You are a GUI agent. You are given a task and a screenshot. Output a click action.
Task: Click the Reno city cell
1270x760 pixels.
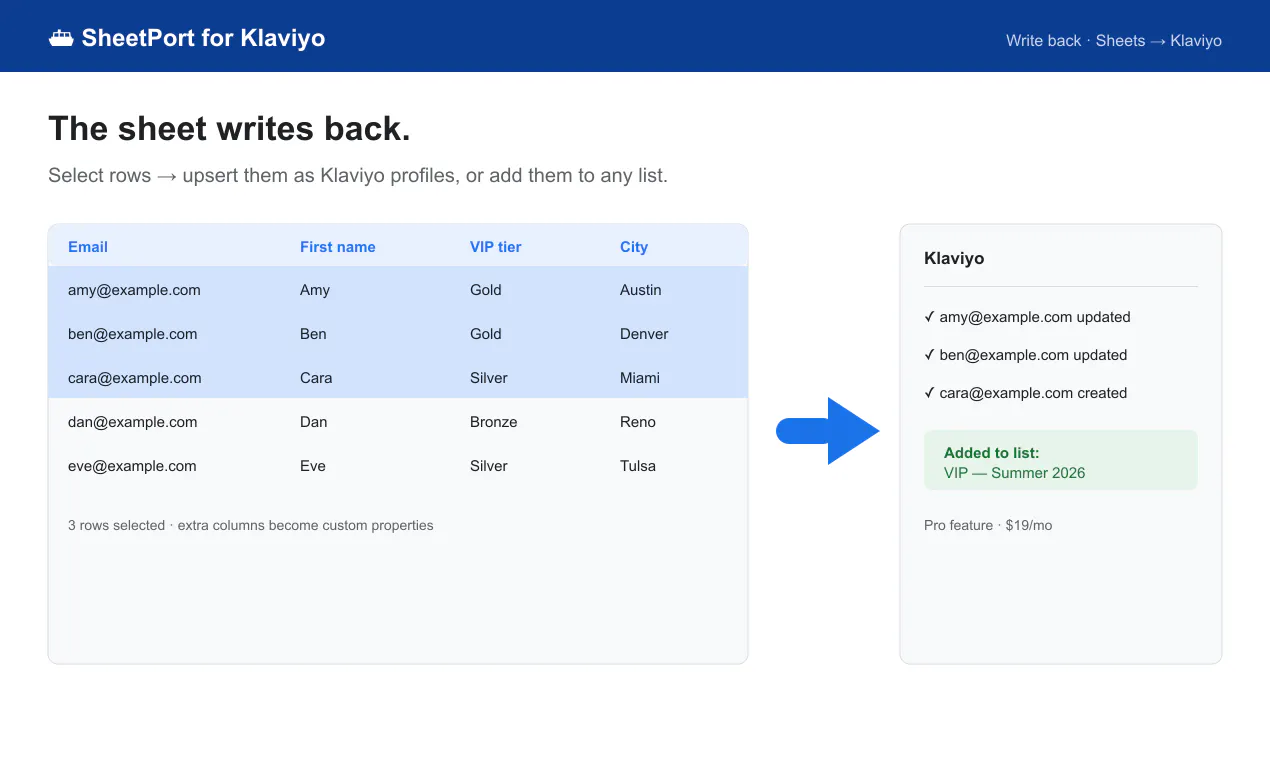click(x=638, y=422)
